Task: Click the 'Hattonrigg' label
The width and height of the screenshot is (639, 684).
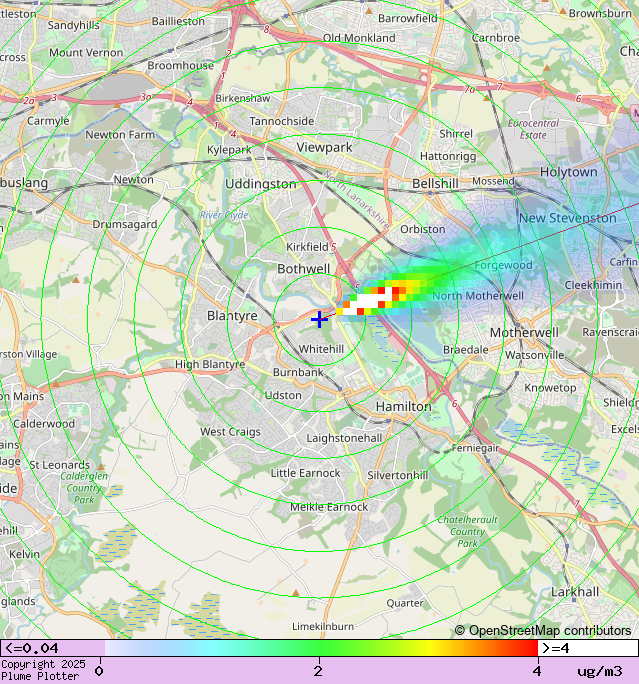Action: (448, 156)
